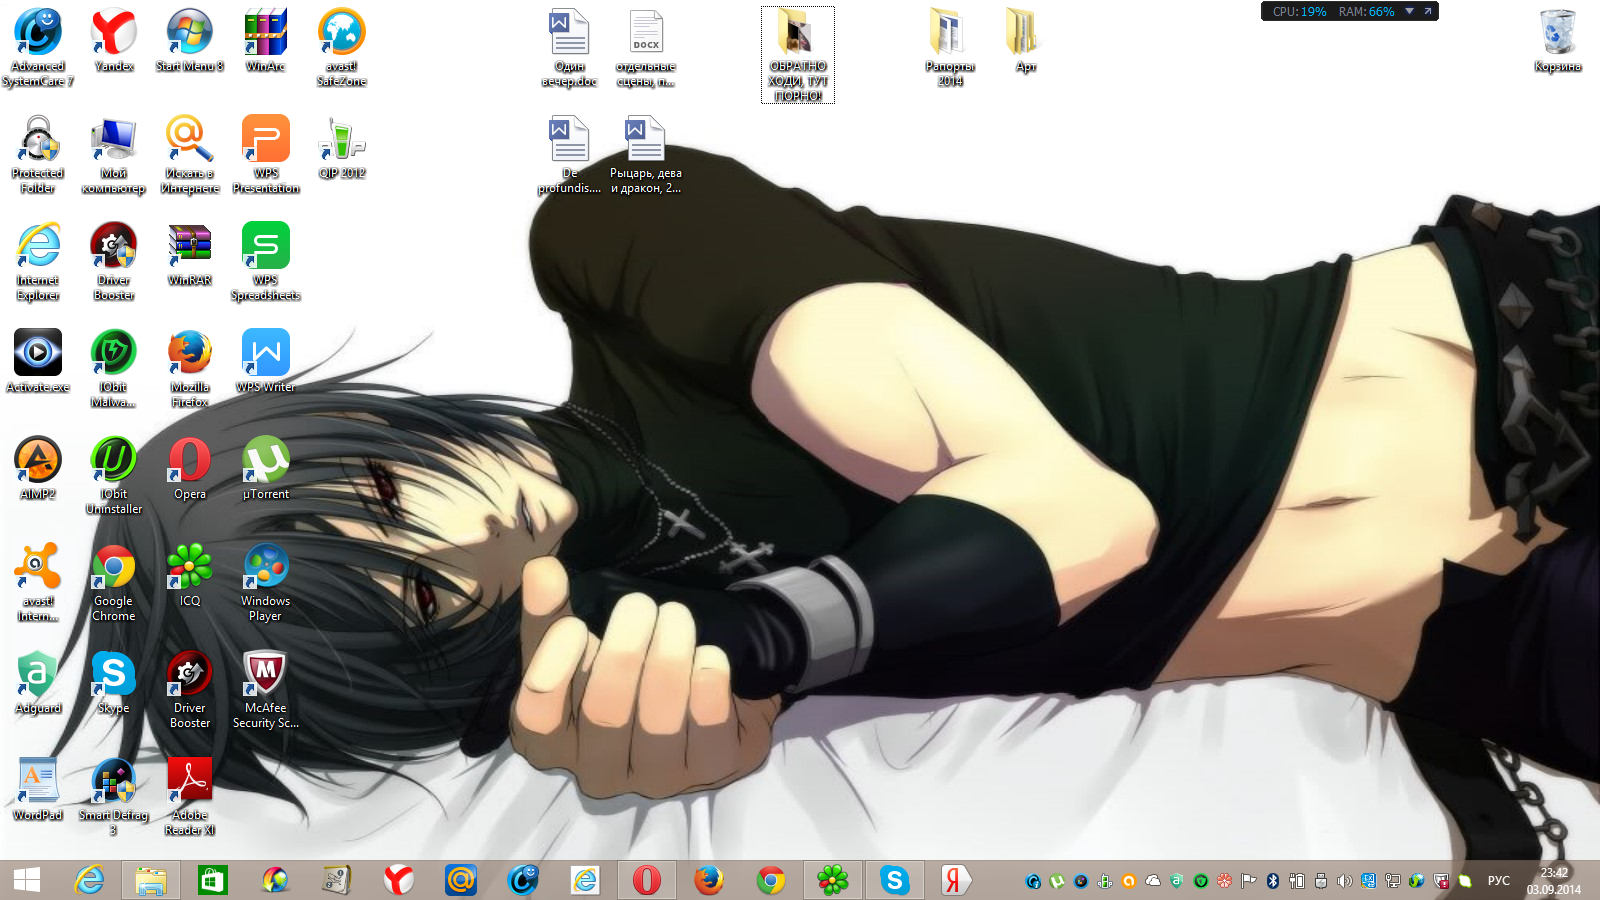
Task: Select Один вечер.doc file
Action: (x=570, y=47)
